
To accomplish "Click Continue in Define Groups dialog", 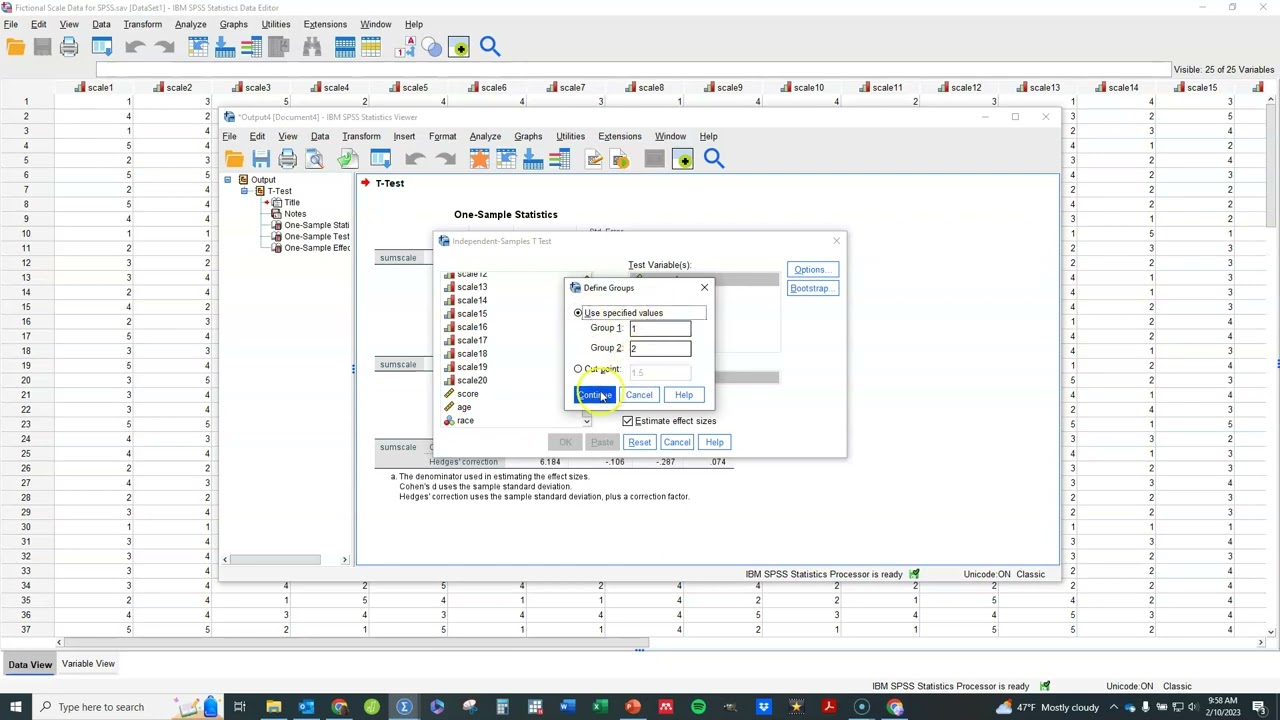I will pyautogui.click(x=594, y=395).
